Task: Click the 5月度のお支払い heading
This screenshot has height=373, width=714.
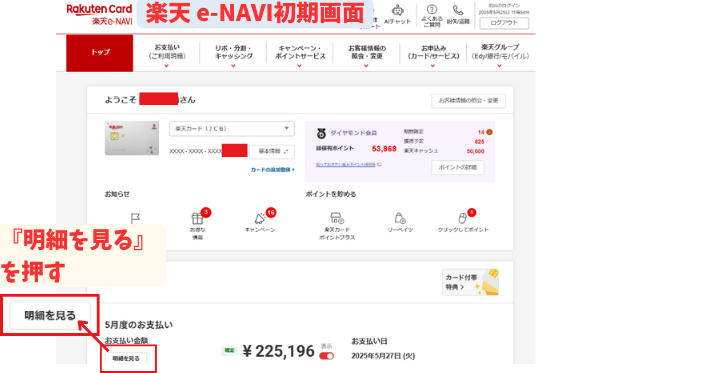Action: click(139, 325)
